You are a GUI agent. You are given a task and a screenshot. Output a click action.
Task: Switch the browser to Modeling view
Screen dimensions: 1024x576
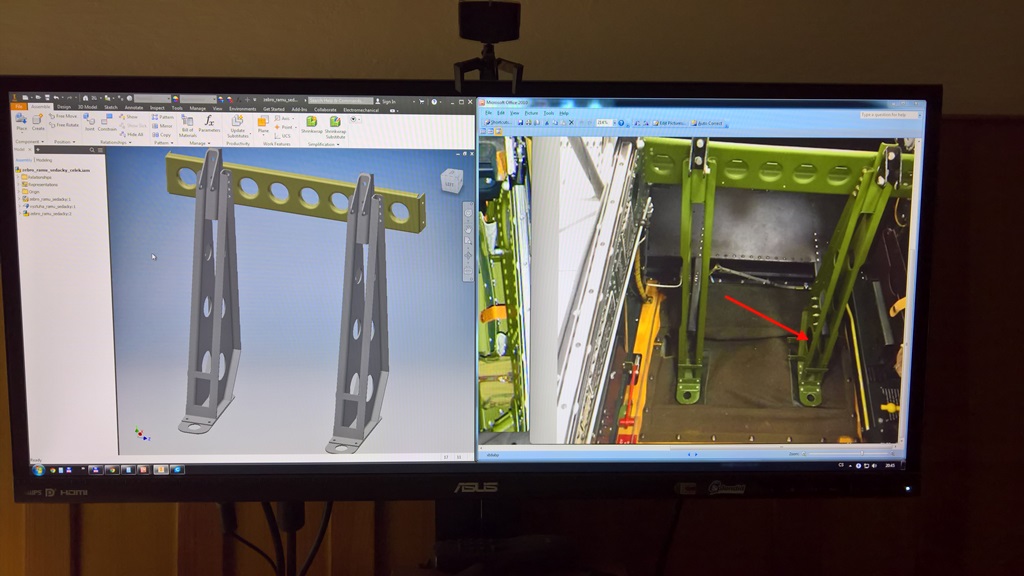tap(44, 160)
